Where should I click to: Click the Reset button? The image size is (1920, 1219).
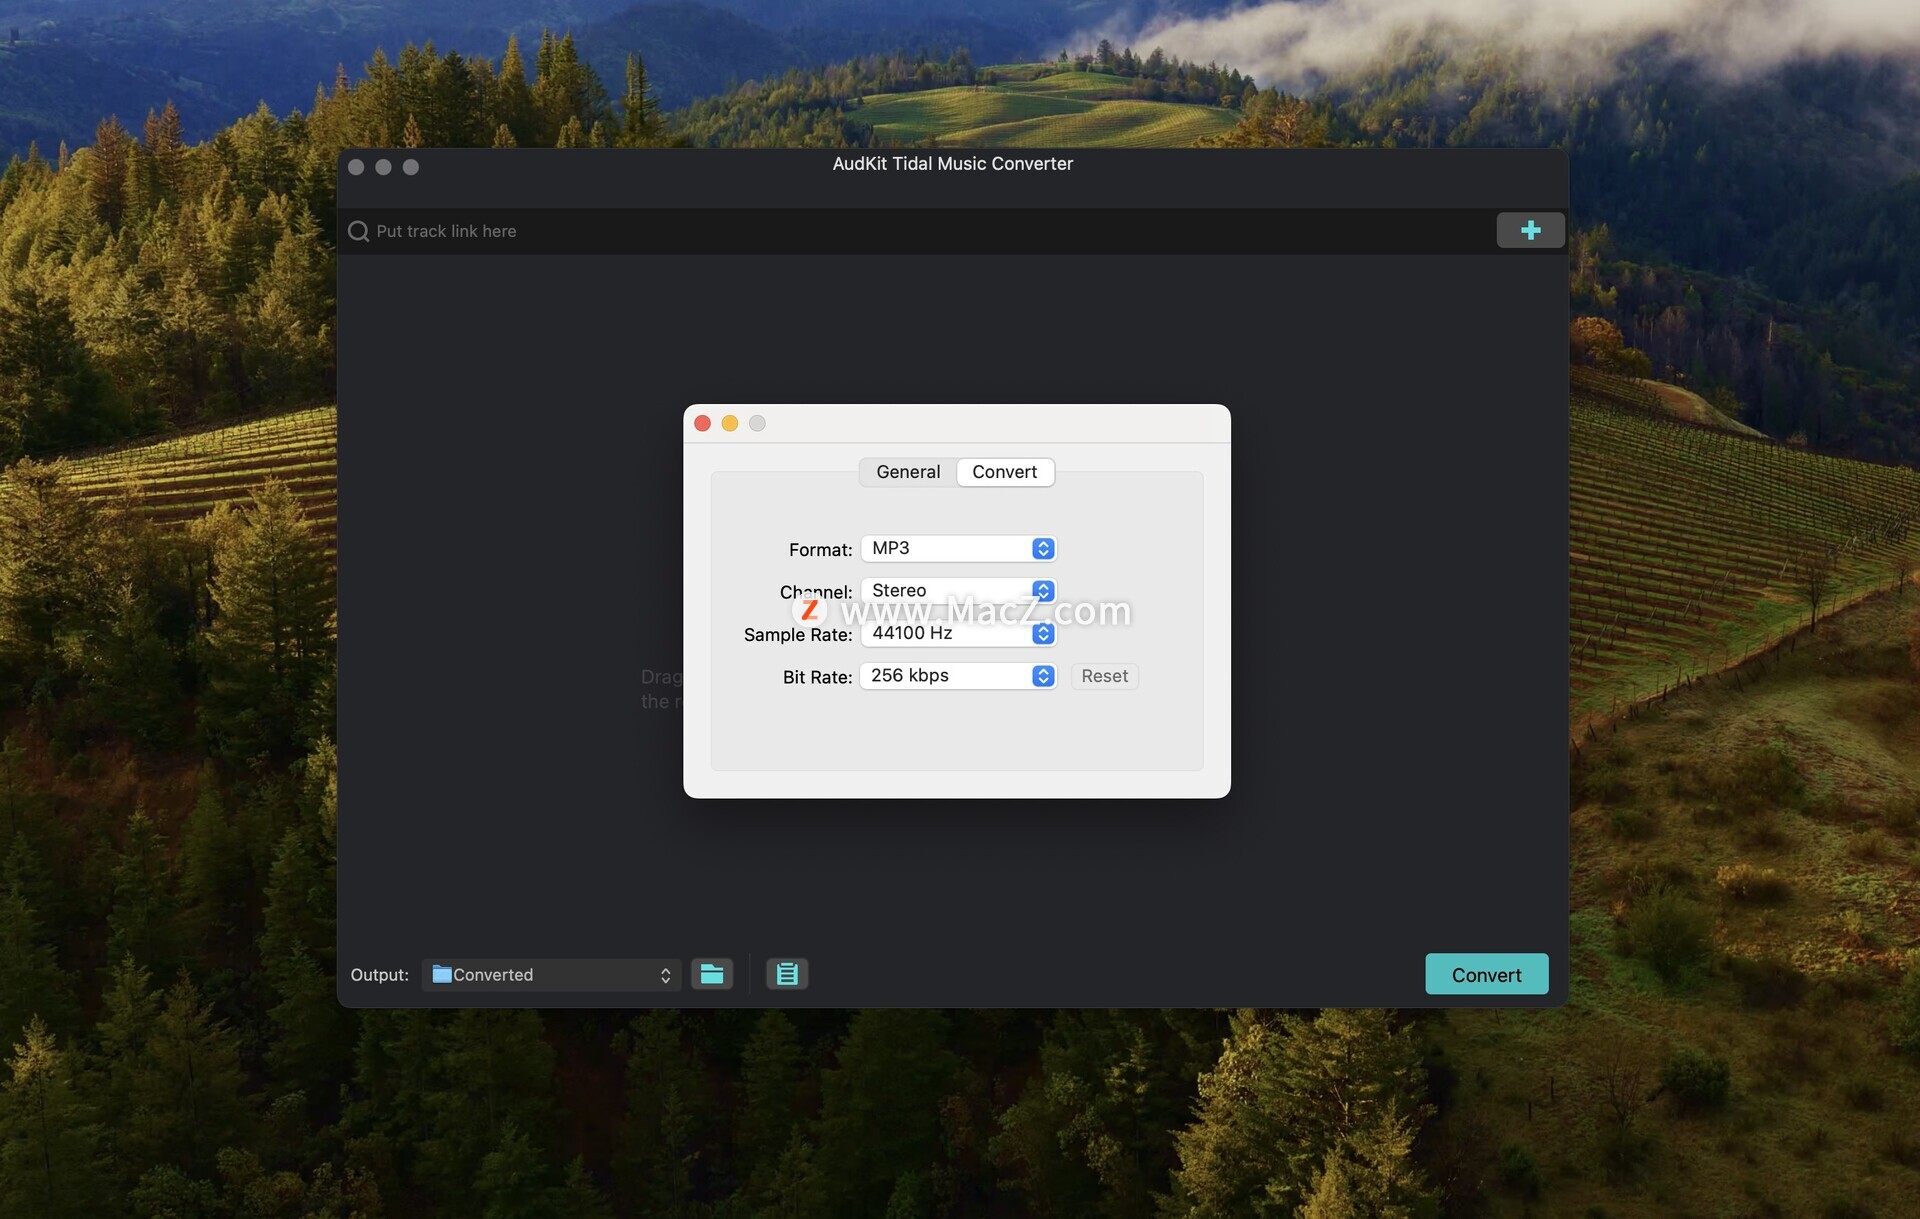[1104, 676]
